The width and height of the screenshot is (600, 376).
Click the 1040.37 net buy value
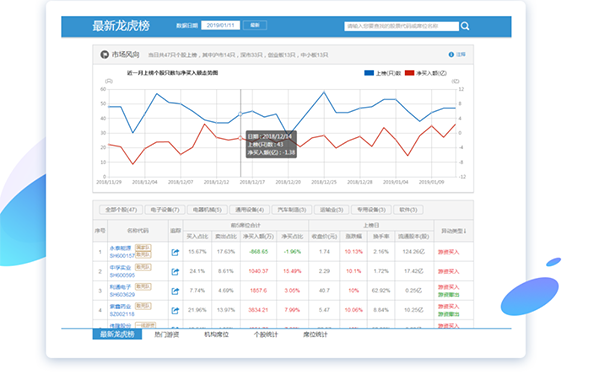[x=258, y=271]
